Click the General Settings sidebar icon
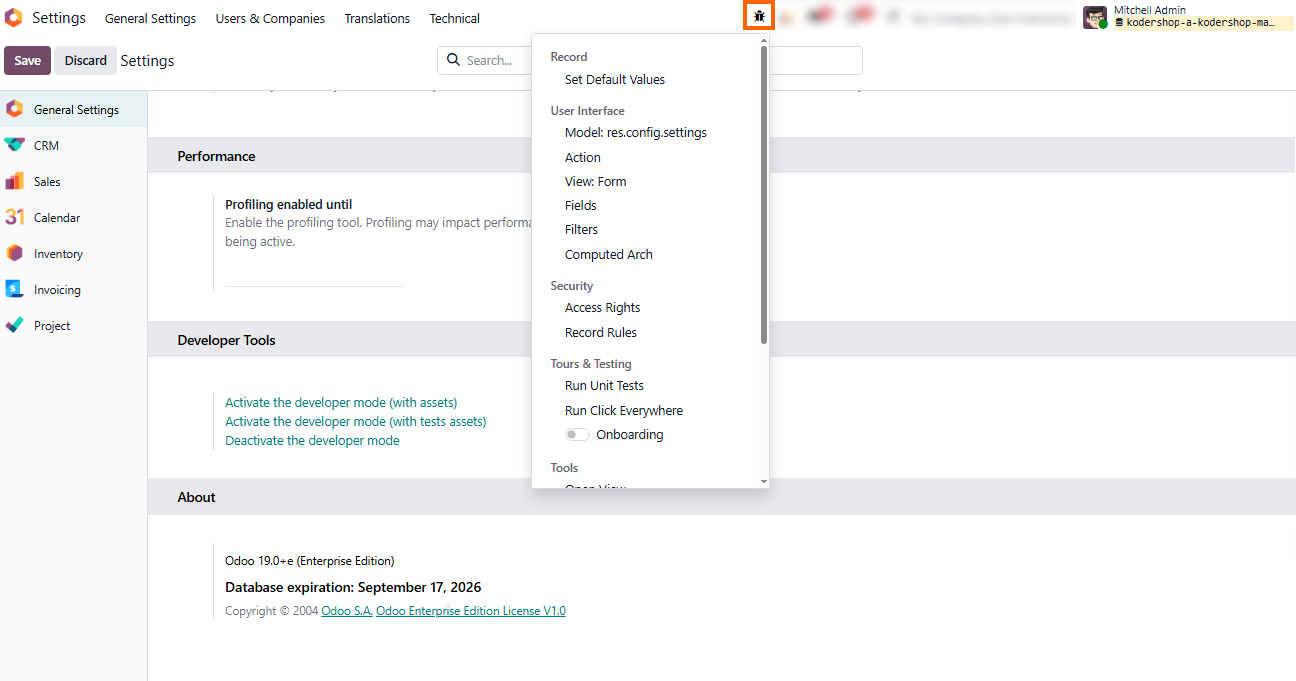Image resolution: width=1296 pixels, height=681 pixels. [x=14, y=109]
